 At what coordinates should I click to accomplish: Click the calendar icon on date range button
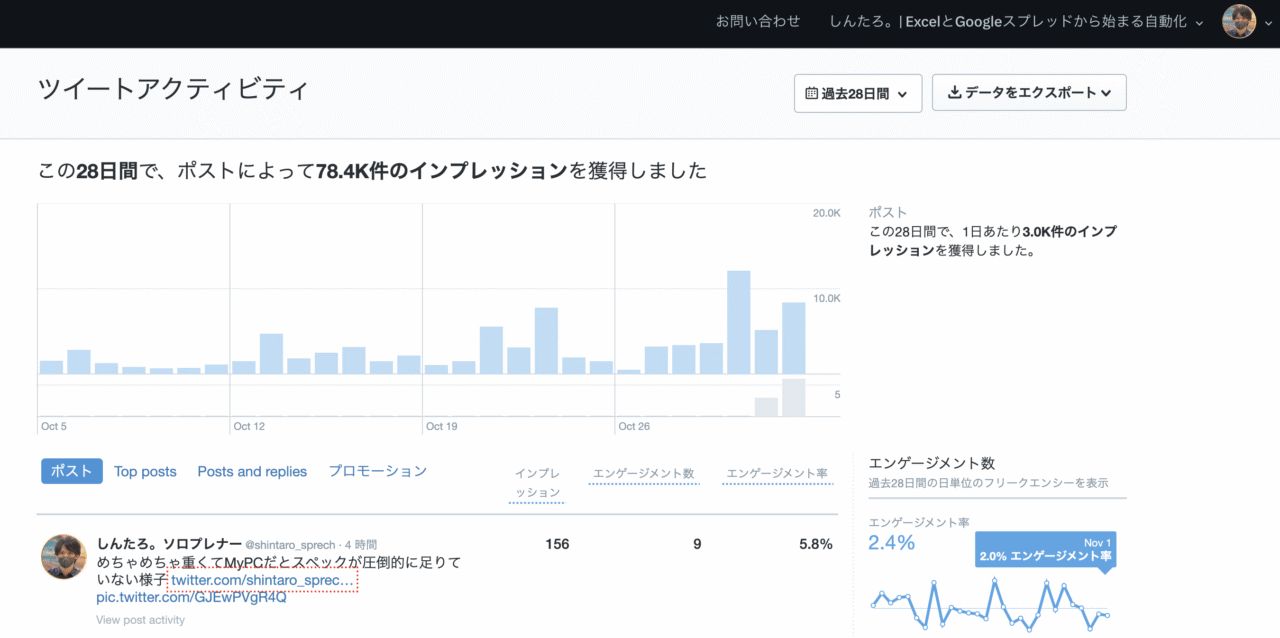812,94
